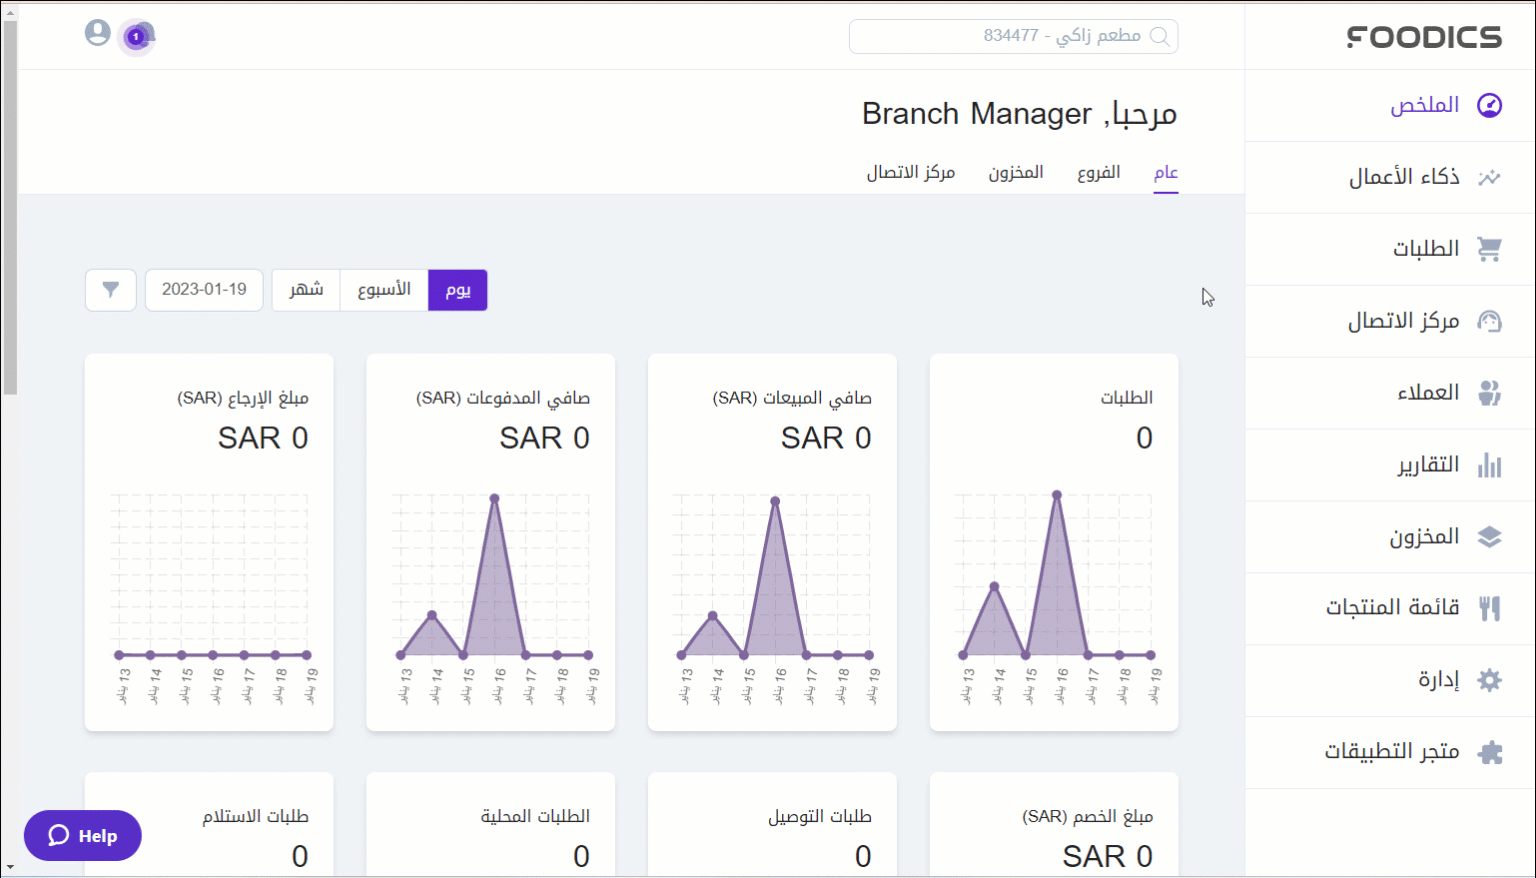This screenshot has height=878, width=1536.
Task: Keep يوم selected as the active period
Action: 457,290
